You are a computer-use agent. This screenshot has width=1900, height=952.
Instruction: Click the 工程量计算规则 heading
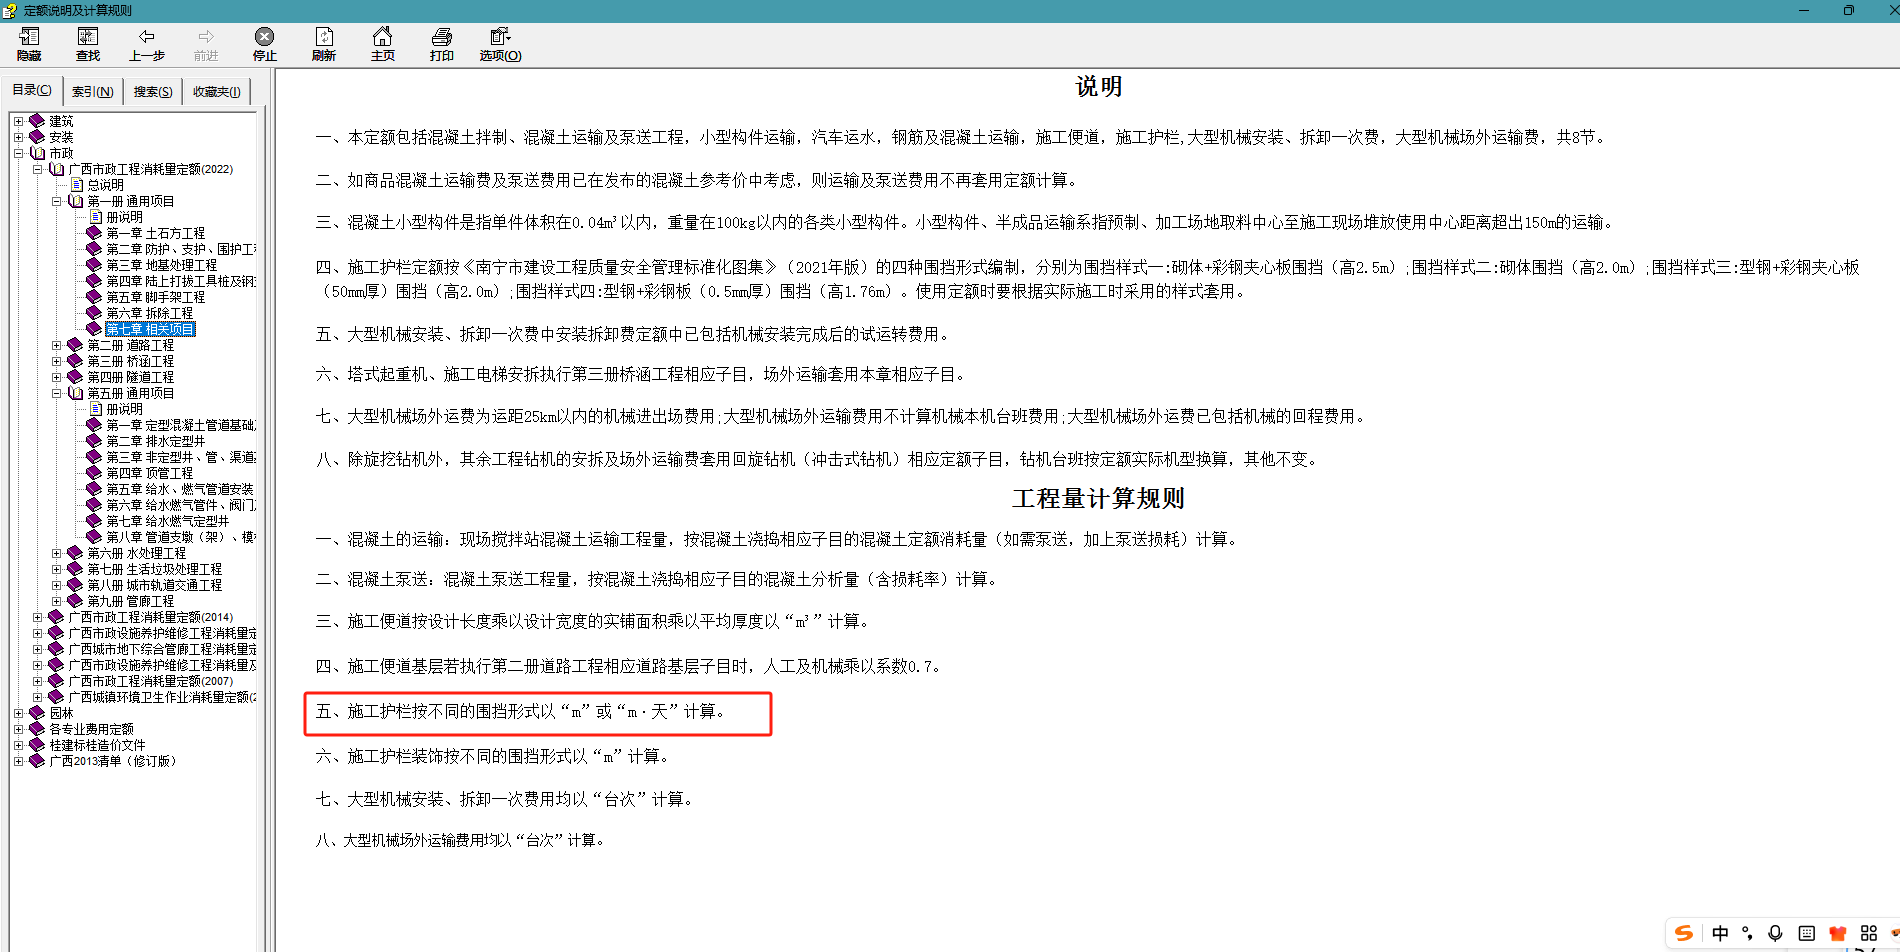[x=1098, y=498]
